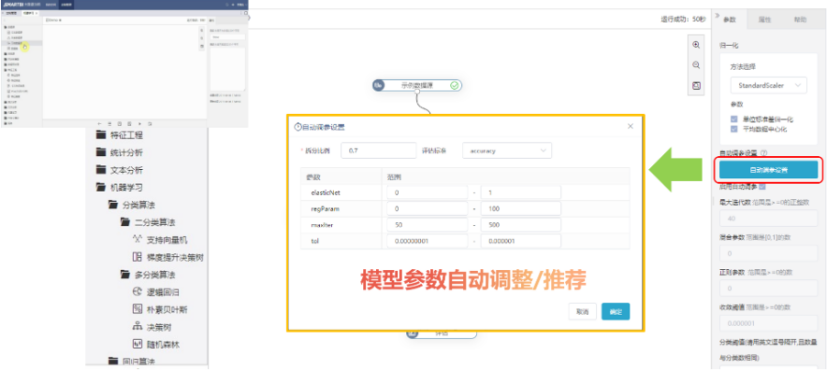Select the 梯度提升决策树 node icon
Screen dimensions: 830x371
click(137, 257)
